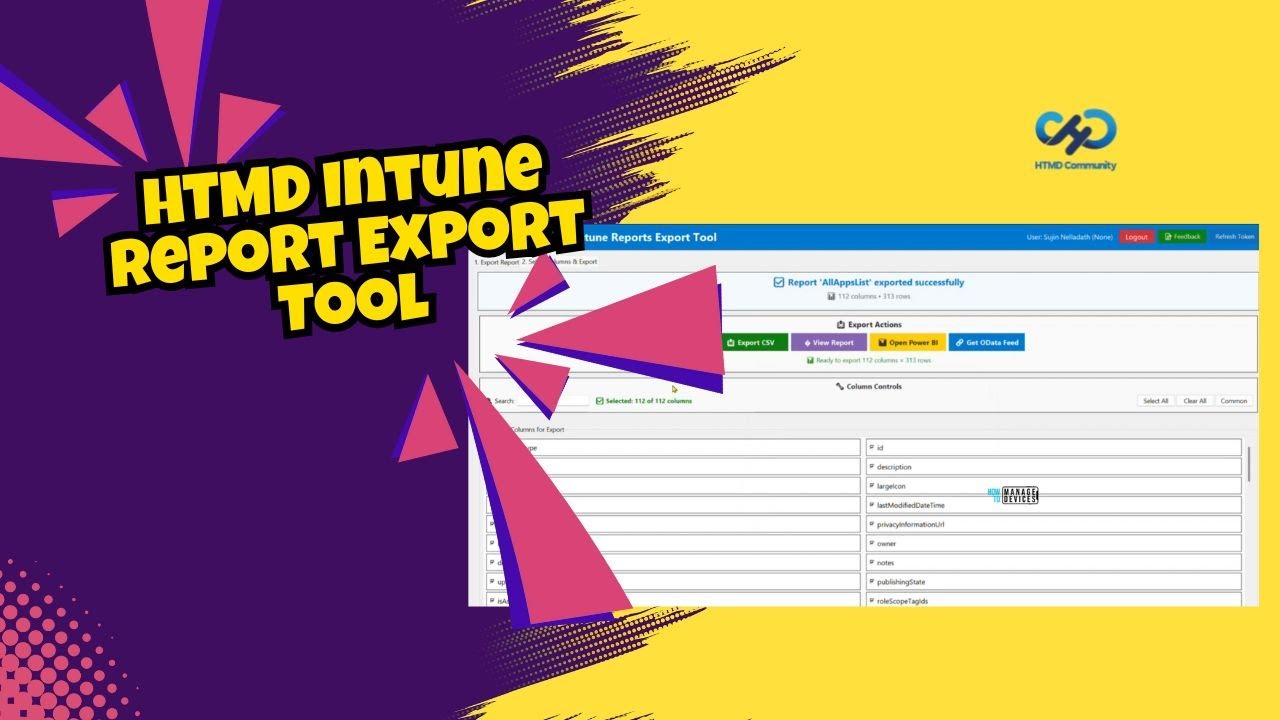Toggle the 'owner' column checkbox
Viewport: 1280px width, 720px height.
(x=872, y=544)
